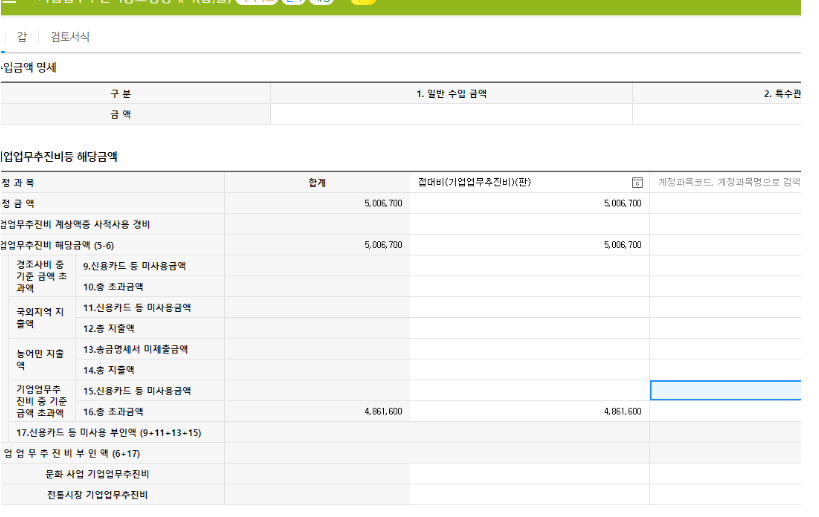Select 접대비 value in 해당금액 (5-6) row
Viewport: 819px width, 517px height.
(529, 244)
